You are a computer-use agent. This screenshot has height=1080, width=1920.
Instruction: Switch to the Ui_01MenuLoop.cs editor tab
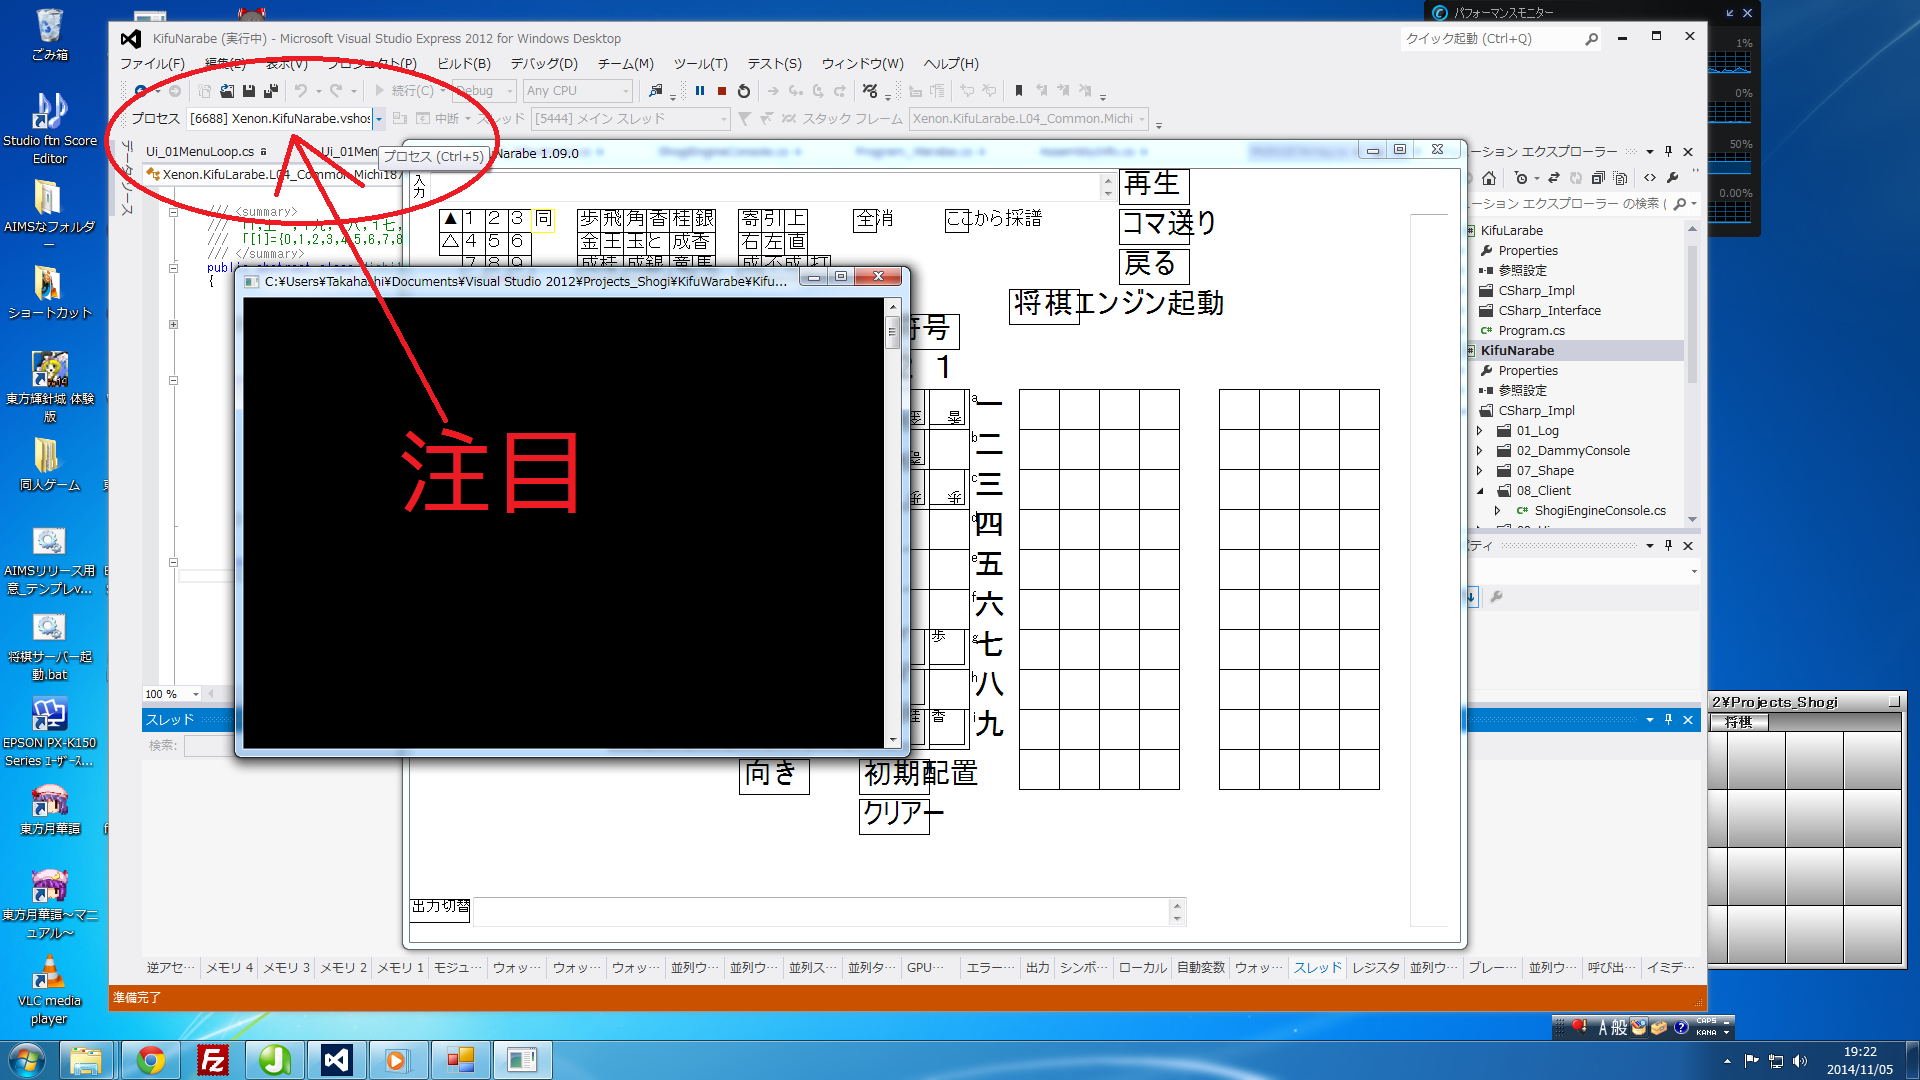[x=200, y=152]
